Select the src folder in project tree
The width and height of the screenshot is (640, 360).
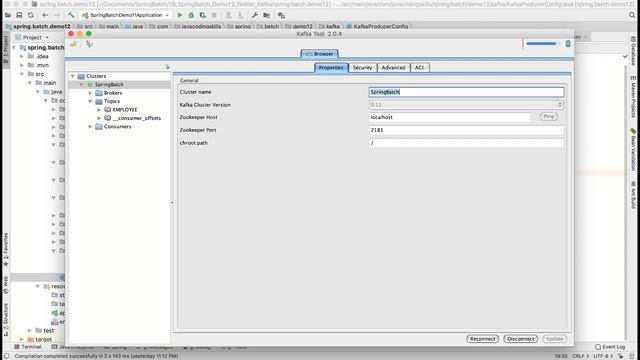[36, 74]
